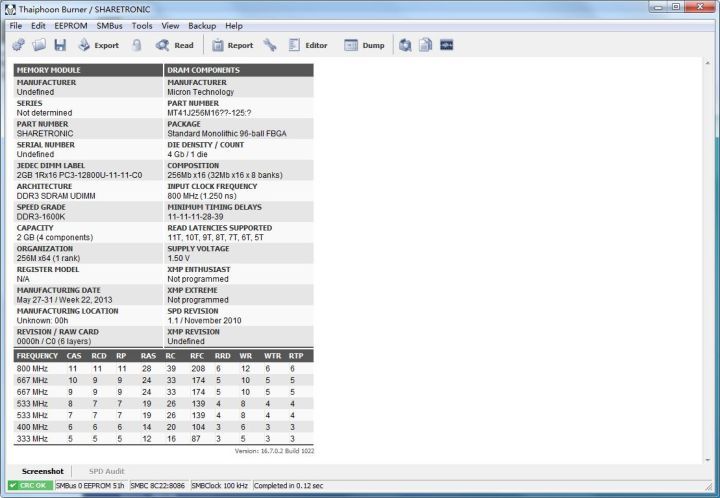720x498 pixels.
Task: Click manufacturing location 'Unknown: 00h'
Action: [42, 320]
